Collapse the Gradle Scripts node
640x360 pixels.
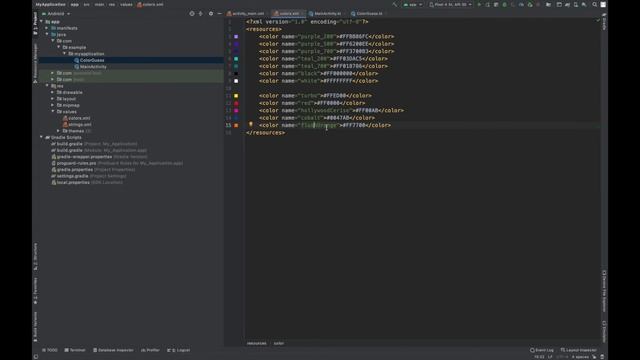pos(41,137)
